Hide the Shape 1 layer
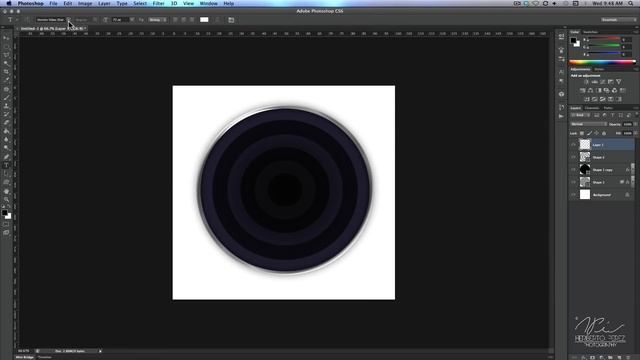 point(573,182)
